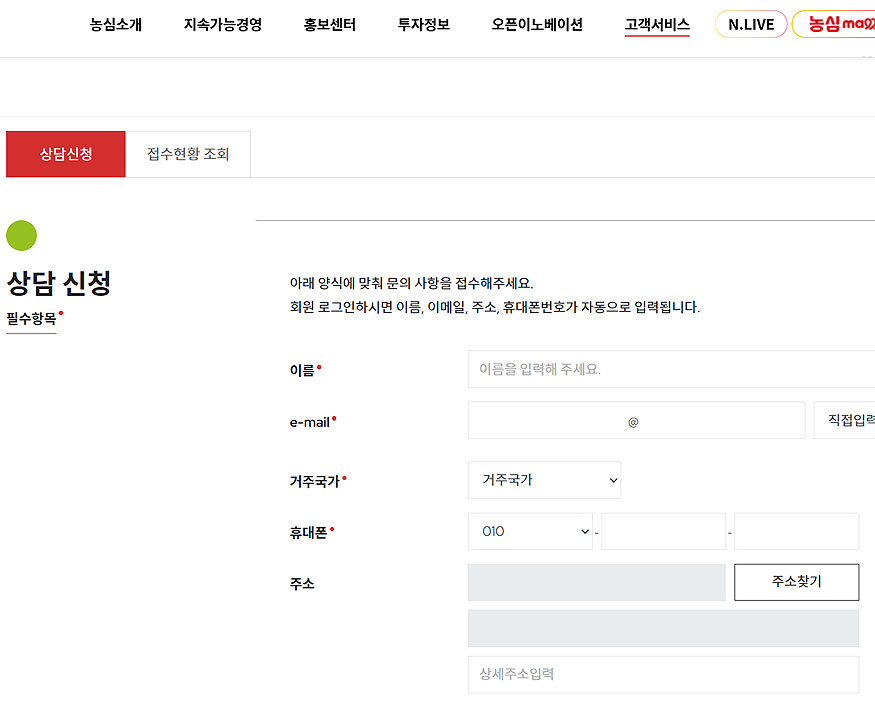Screen dimensions: 875x722
Task: Click the green circle icon above 상담 신청
Action: click(21, 236)
